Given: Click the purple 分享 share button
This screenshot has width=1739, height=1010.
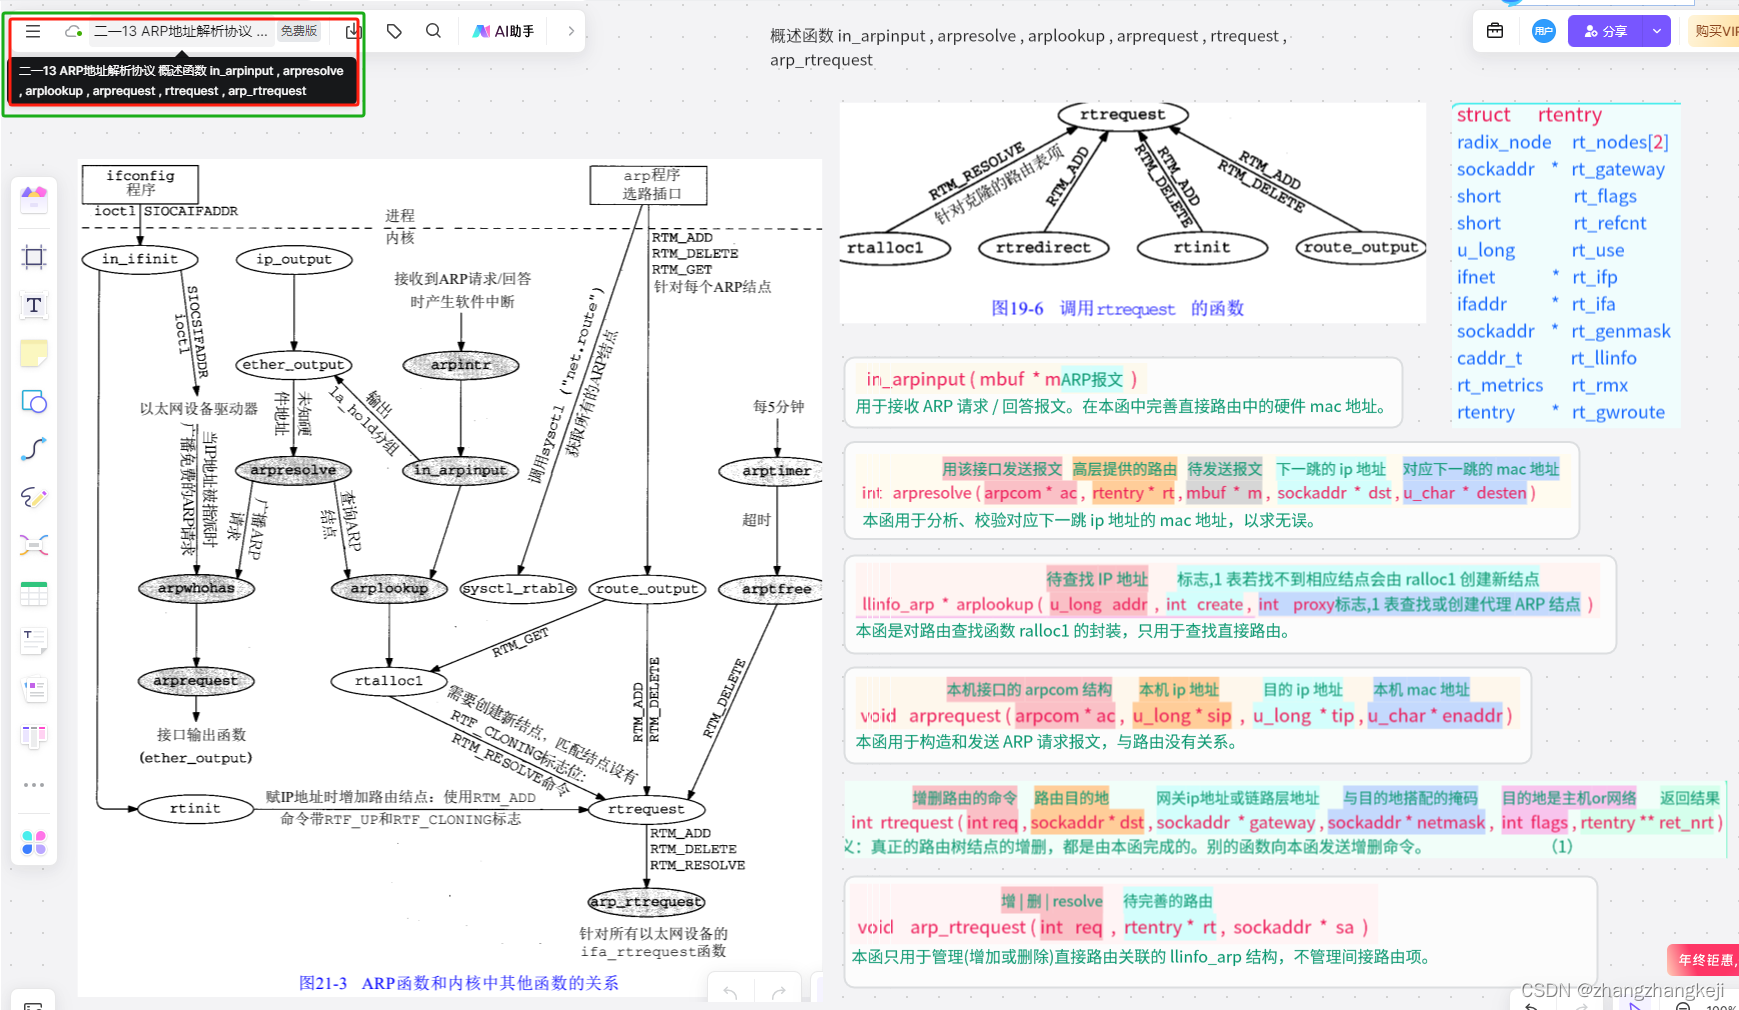Looking at the screenshot, I should pos(1605,31).
